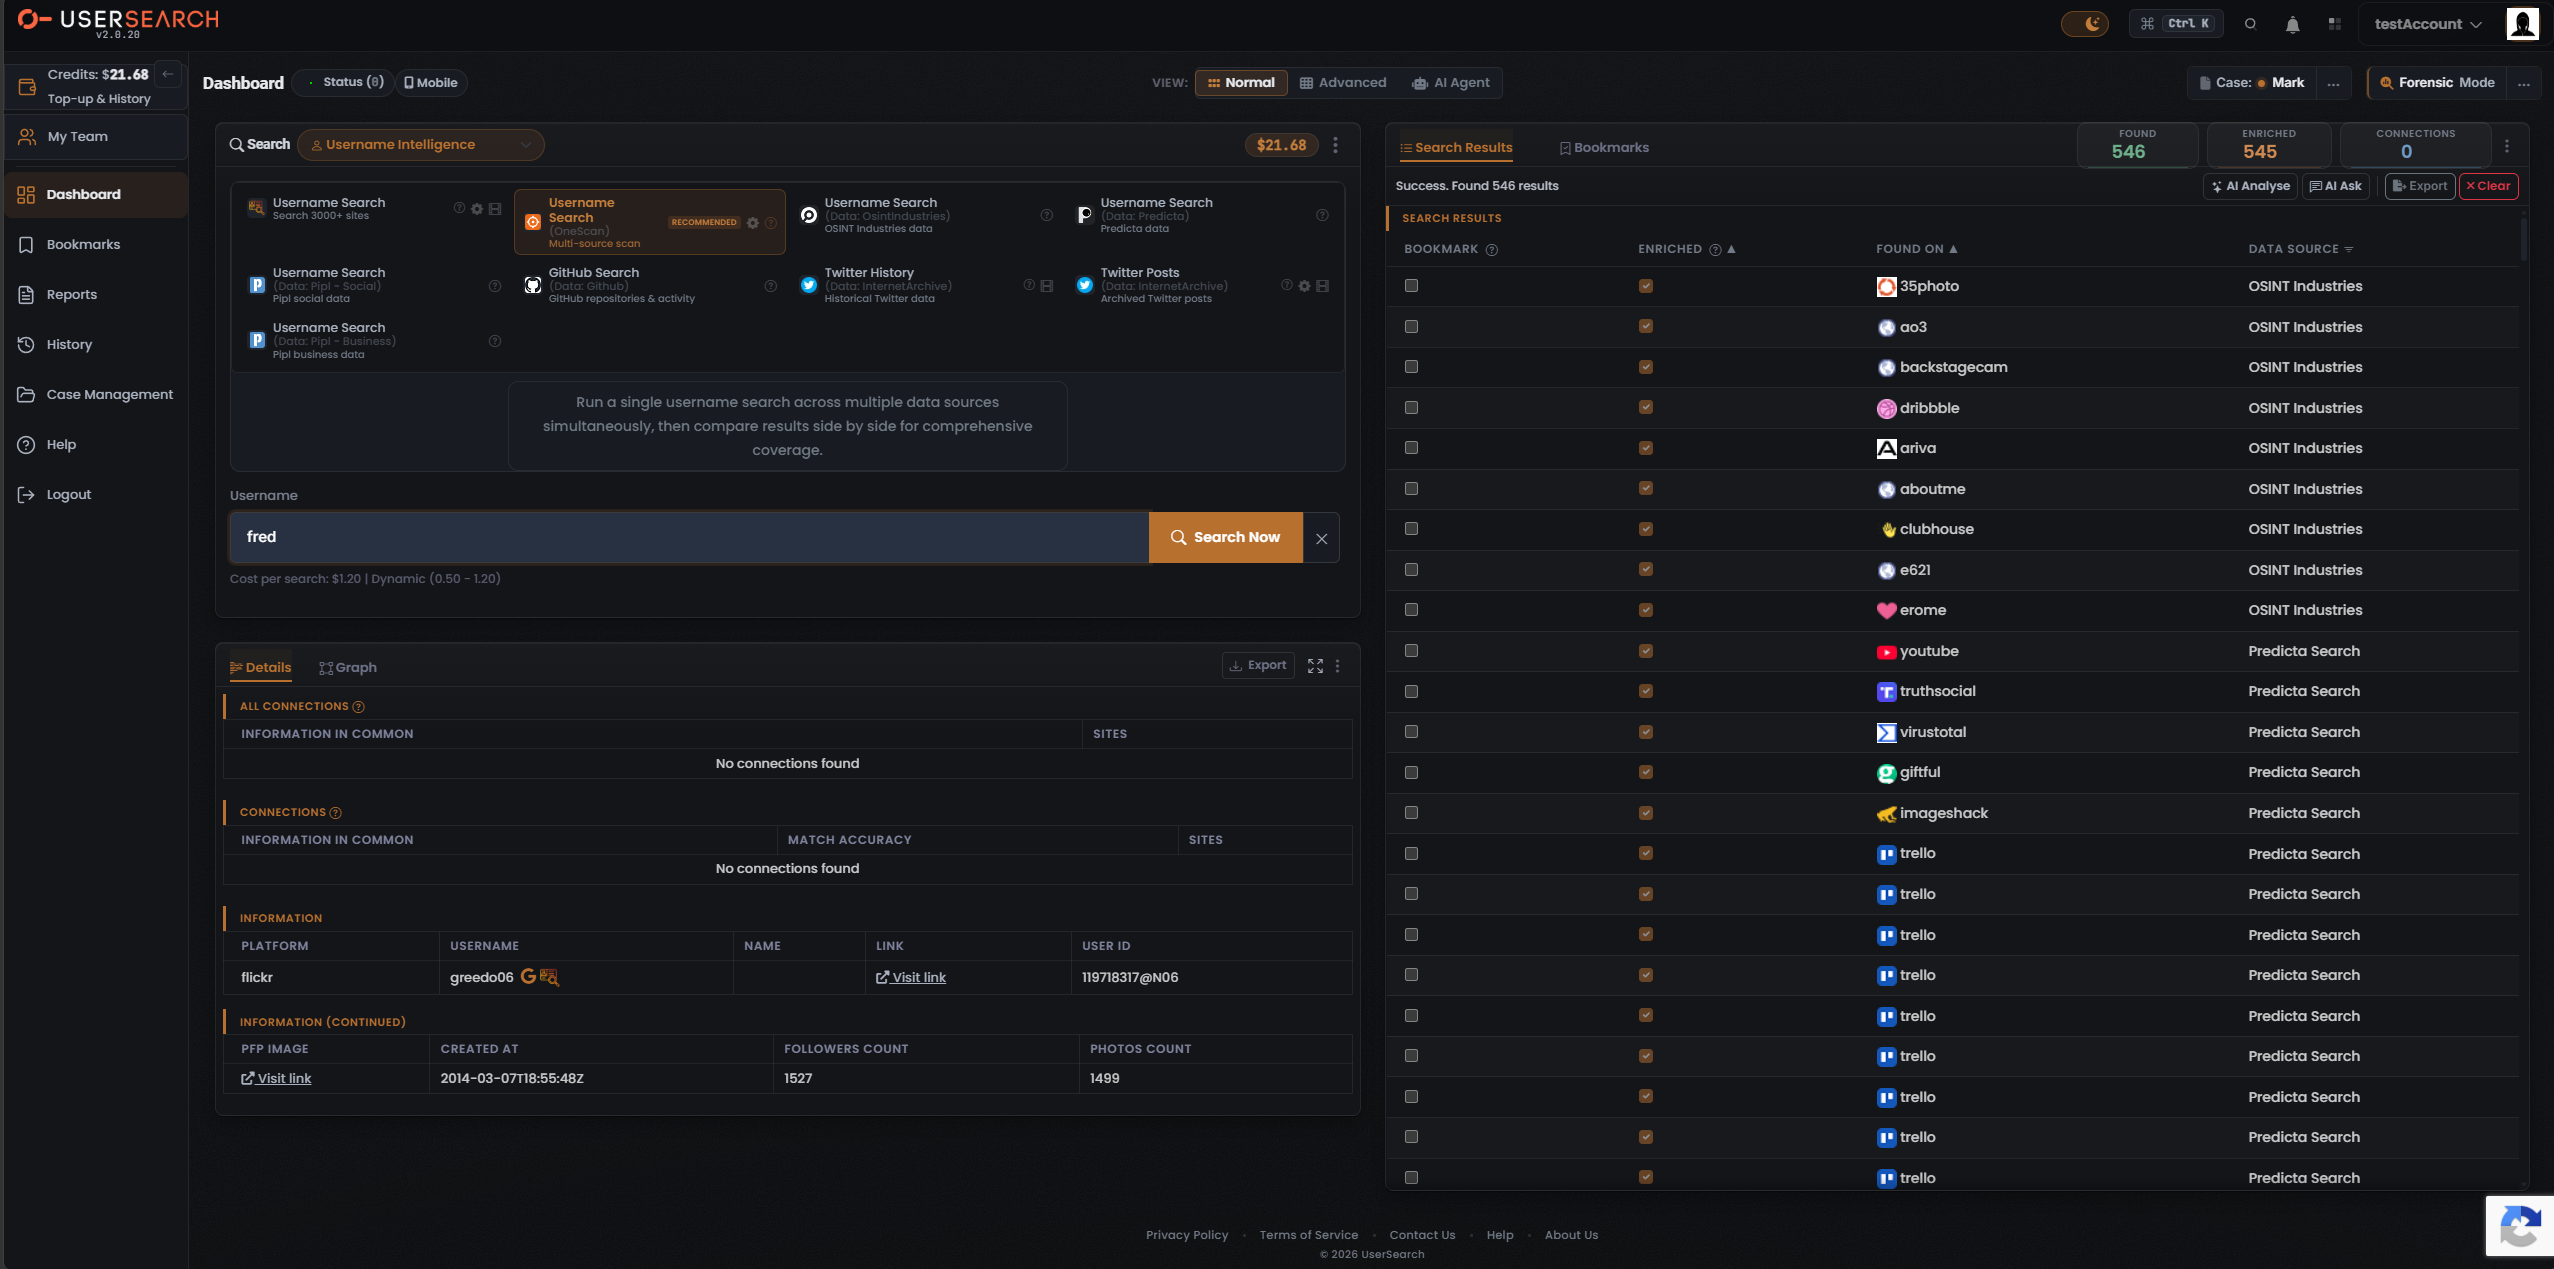Enable Forensic Mode
This screenshot has height=1269, width=2554.
click(2436, 83)
